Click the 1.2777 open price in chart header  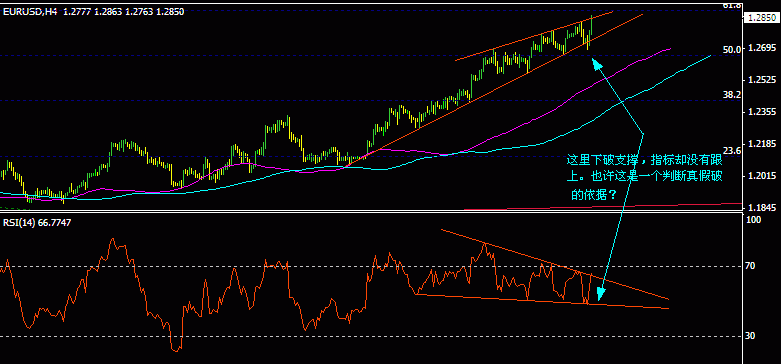click(x=77, y=12)
